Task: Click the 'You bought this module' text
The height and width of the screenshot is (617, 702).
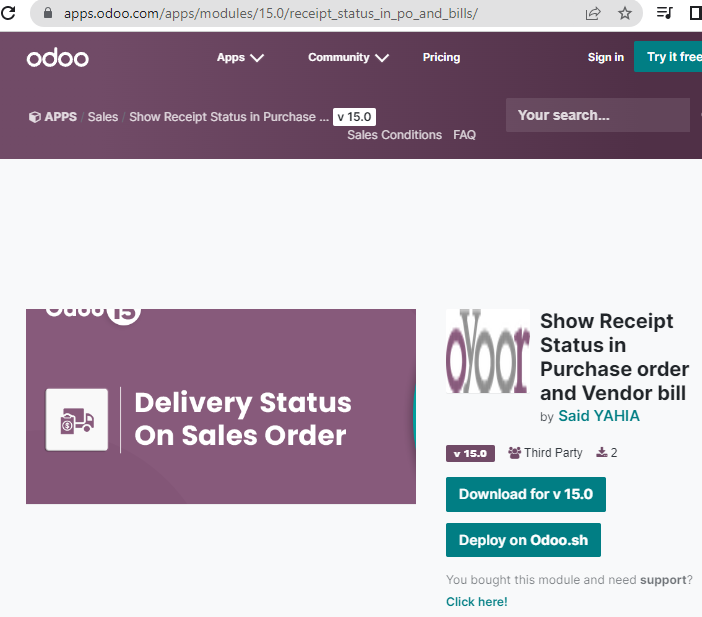Action: click(x=569, y=580)
